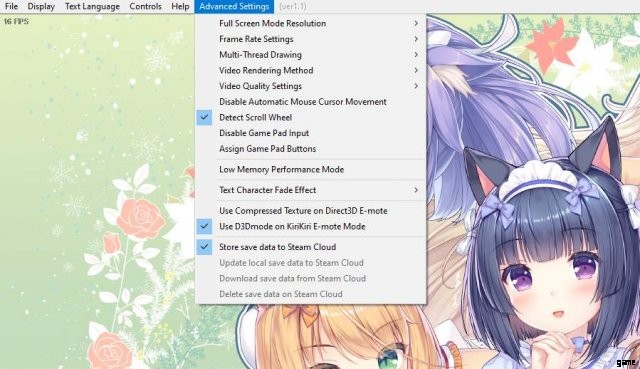
Task: Expand Full Screen Mode Resolution submenu
Action: click(x=311, y=23)
